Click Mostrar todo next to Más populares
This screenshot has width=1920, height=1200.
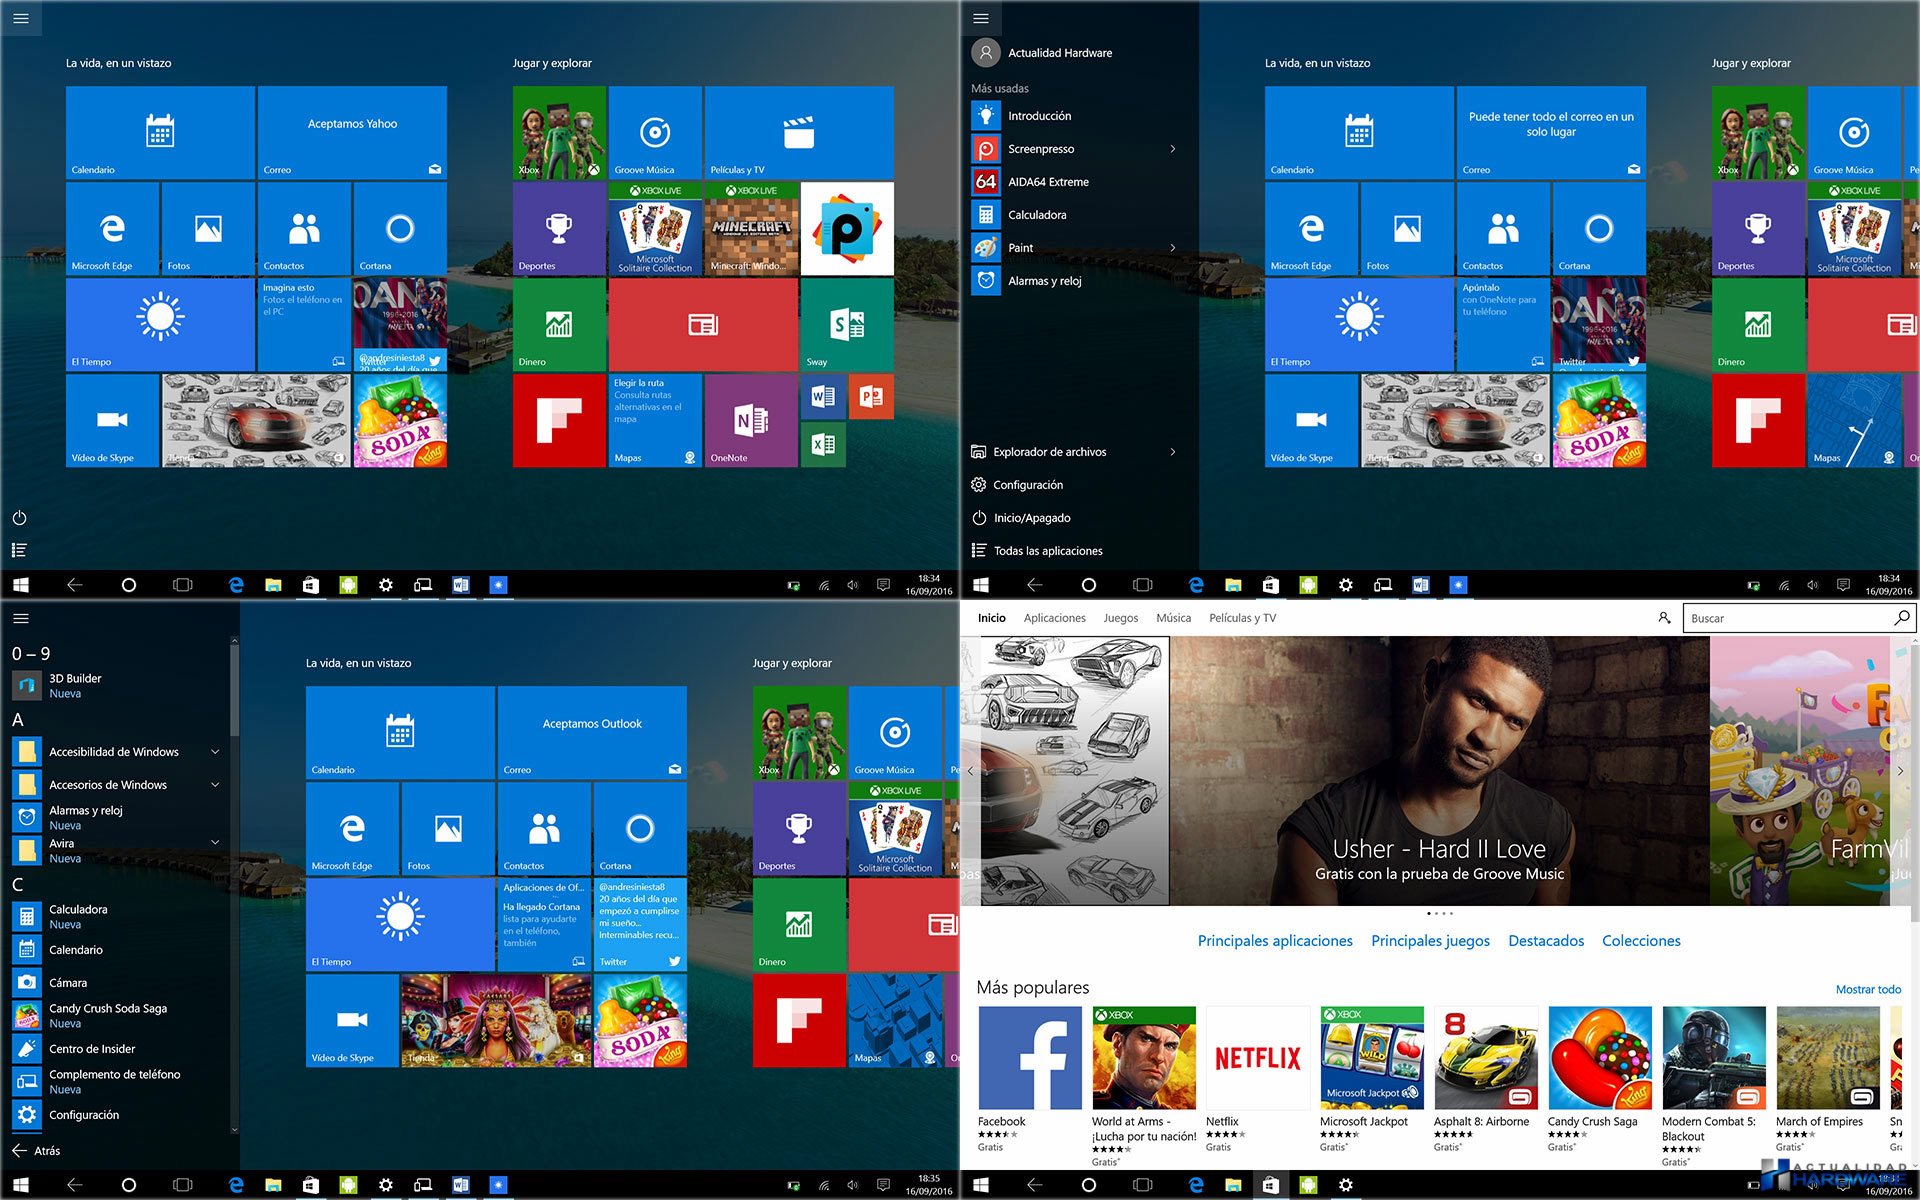pyautogui.click(x=1867, y=989)
